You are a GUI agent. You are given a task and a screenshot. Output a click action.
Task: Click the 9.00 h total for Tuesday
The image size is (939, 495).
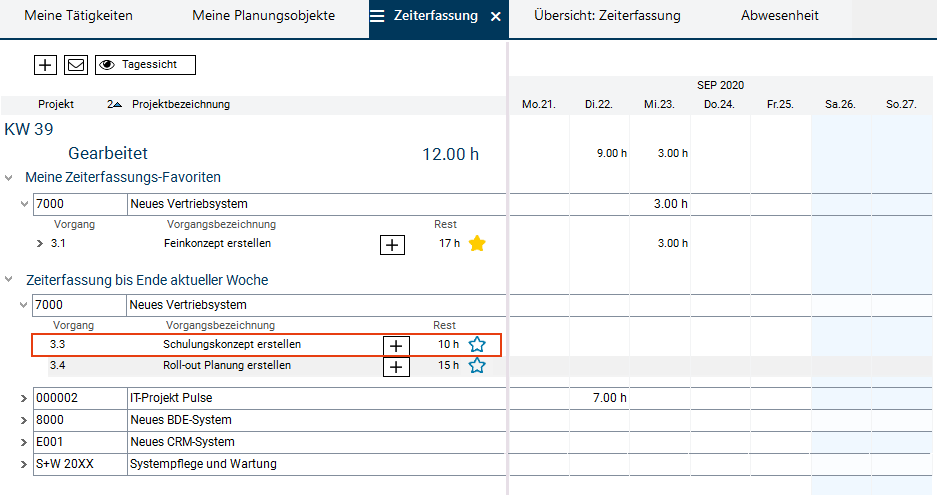click(611, 153)
